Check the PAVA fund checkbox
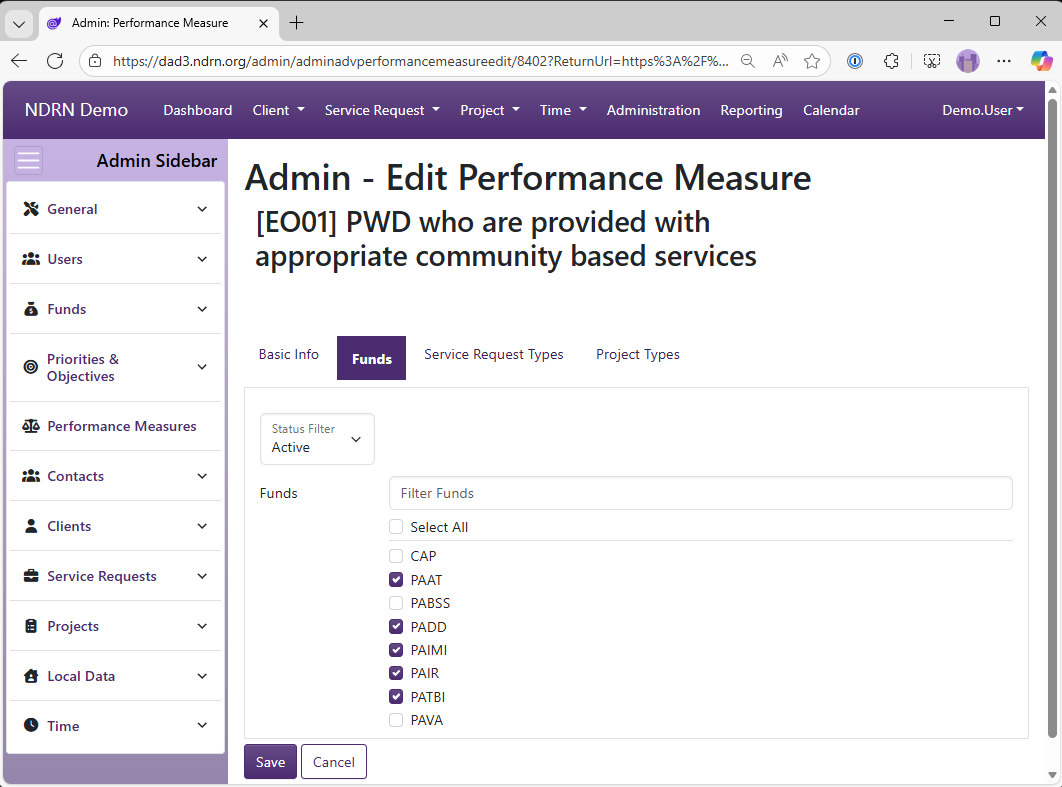Screen dimensions: 1062x787 (396, 720)
